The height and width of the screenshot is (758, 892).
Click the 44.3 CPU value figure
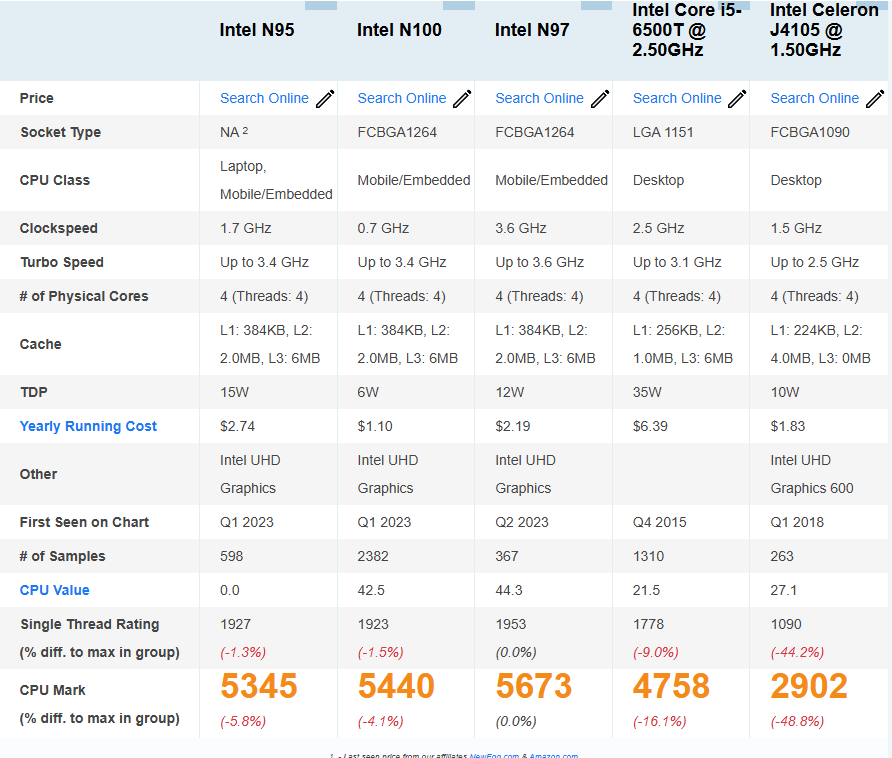pos(509,590)
